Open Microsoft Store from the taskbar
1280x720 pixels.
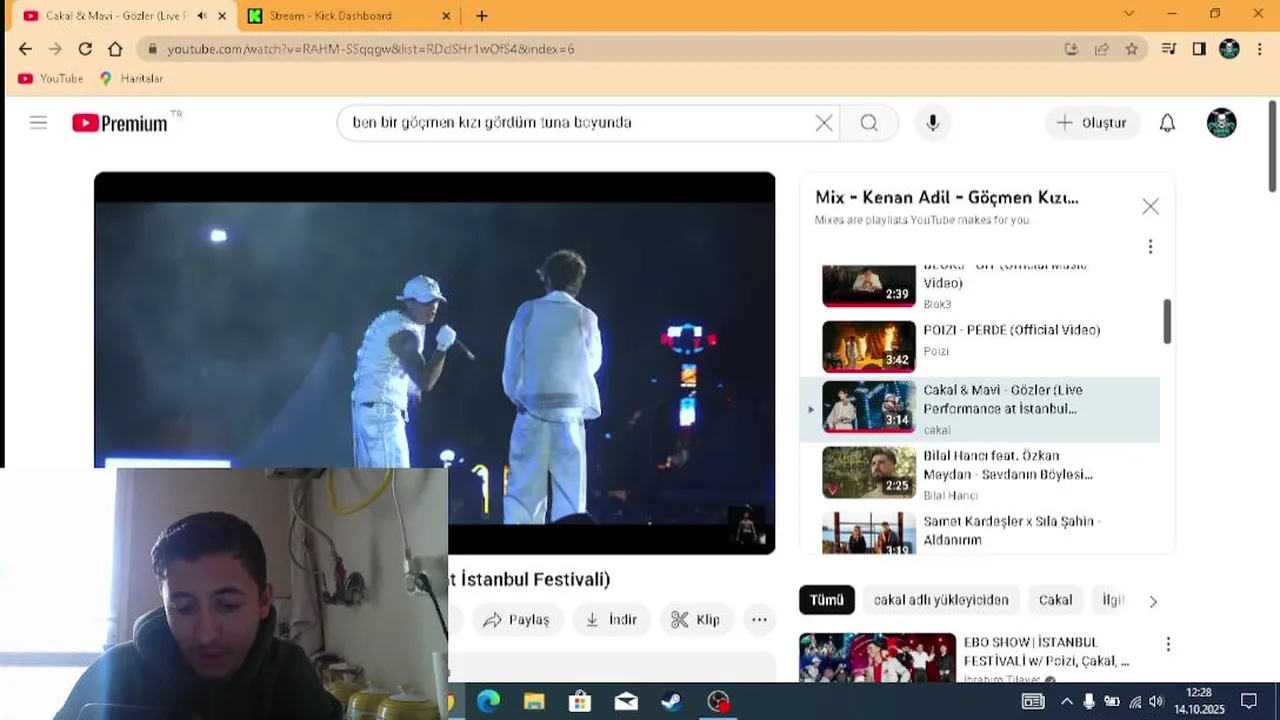[580, 701]
